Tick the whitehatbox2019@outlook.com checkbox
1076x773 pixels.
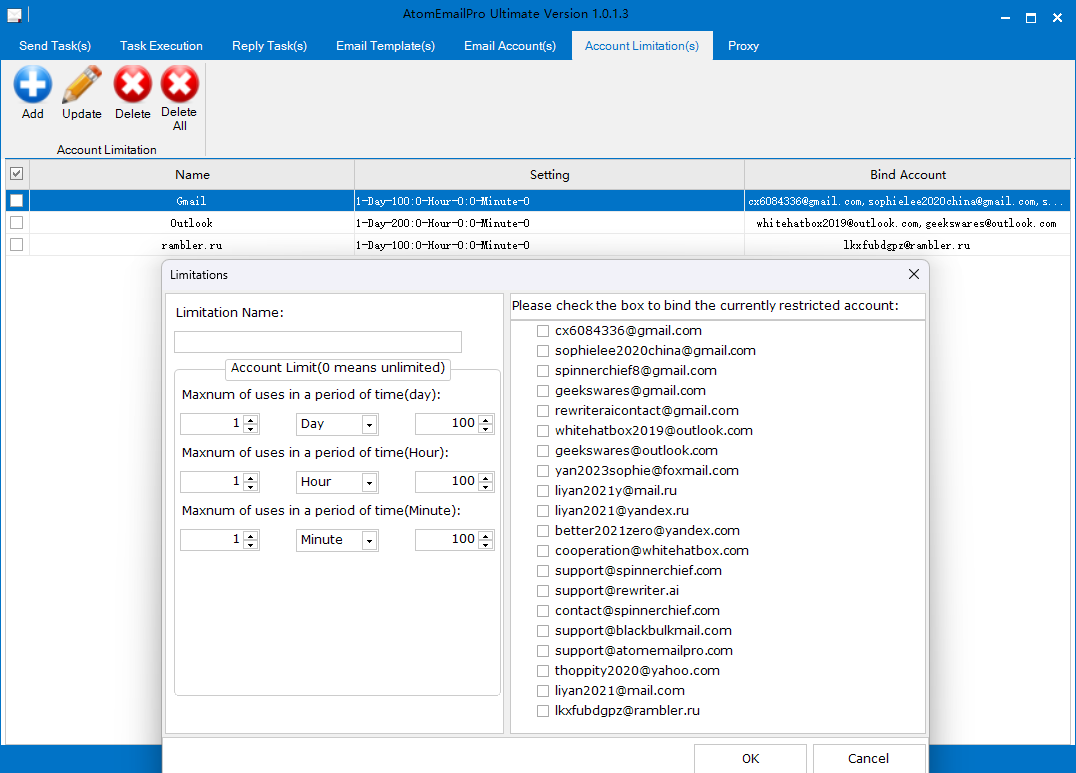point(543,431)
